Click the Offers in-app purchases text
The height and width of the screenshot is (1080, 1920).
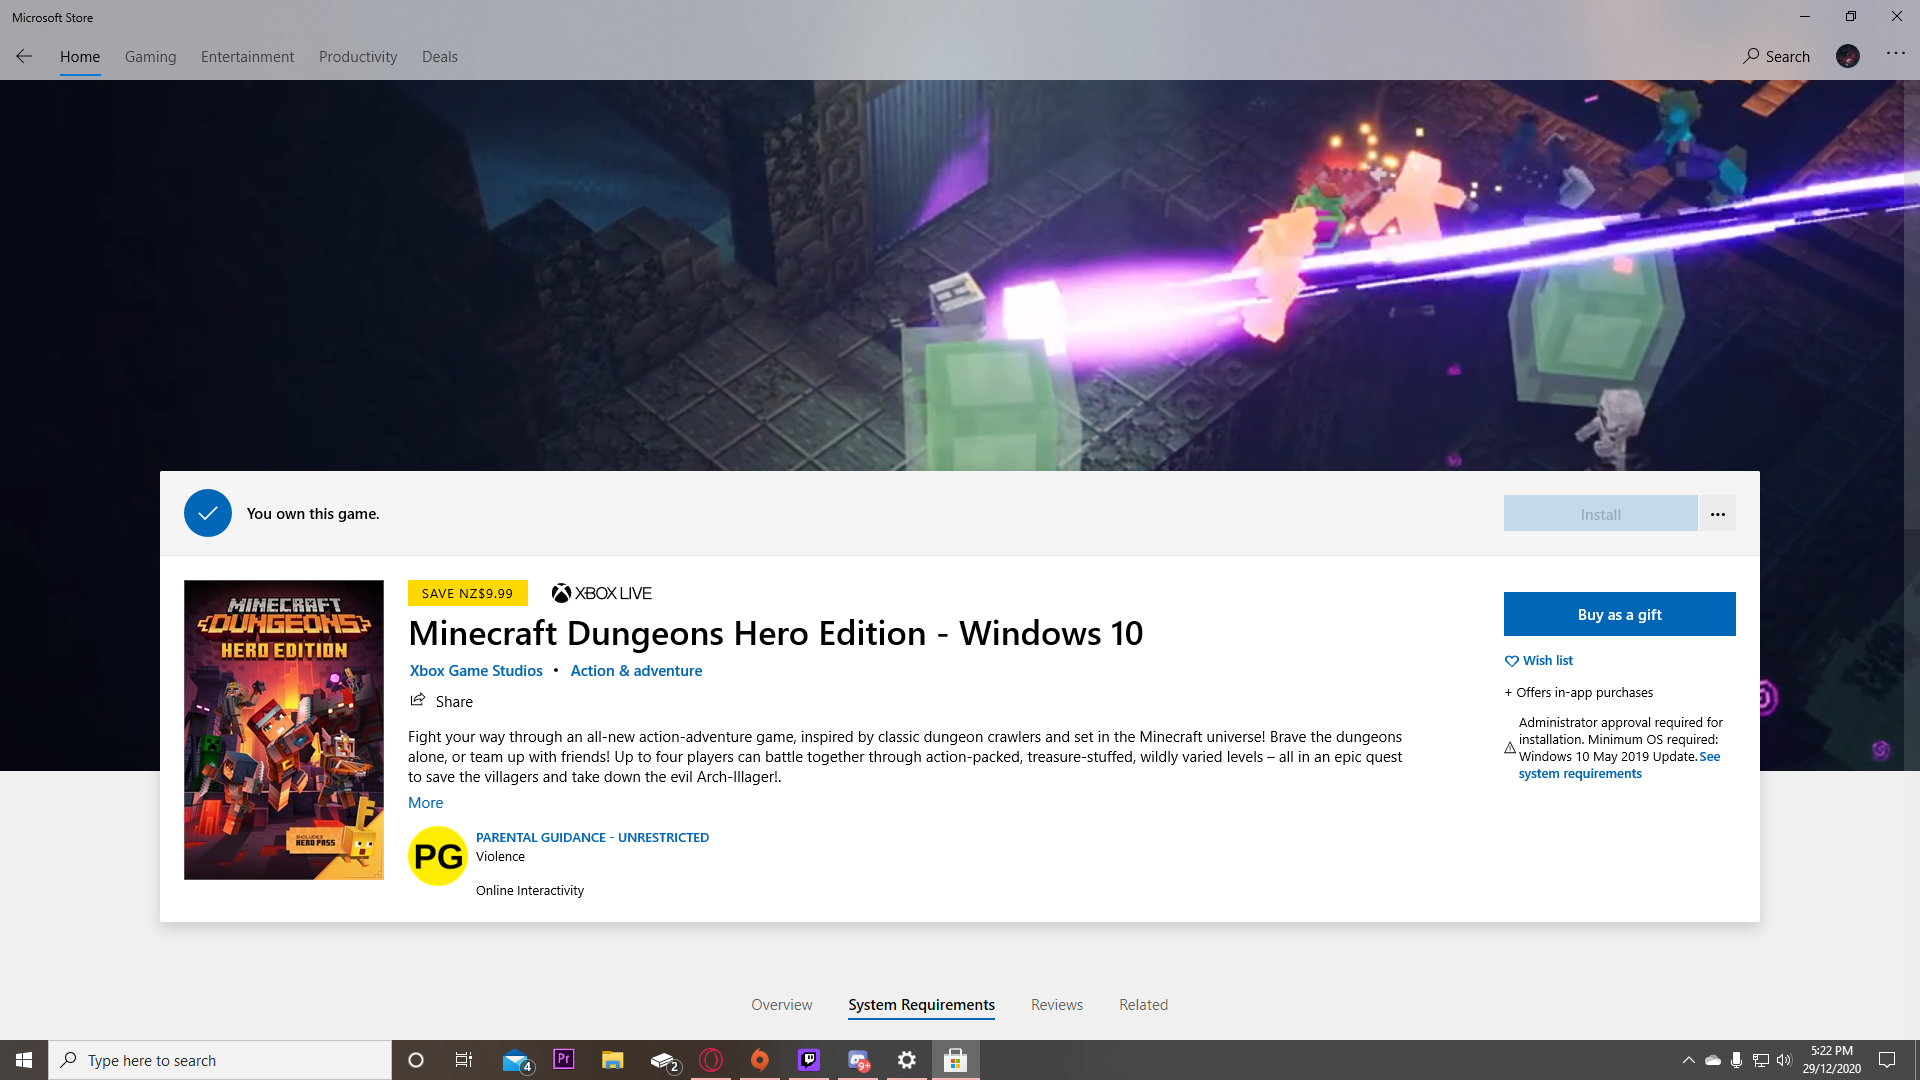(x=1579, y=693)
